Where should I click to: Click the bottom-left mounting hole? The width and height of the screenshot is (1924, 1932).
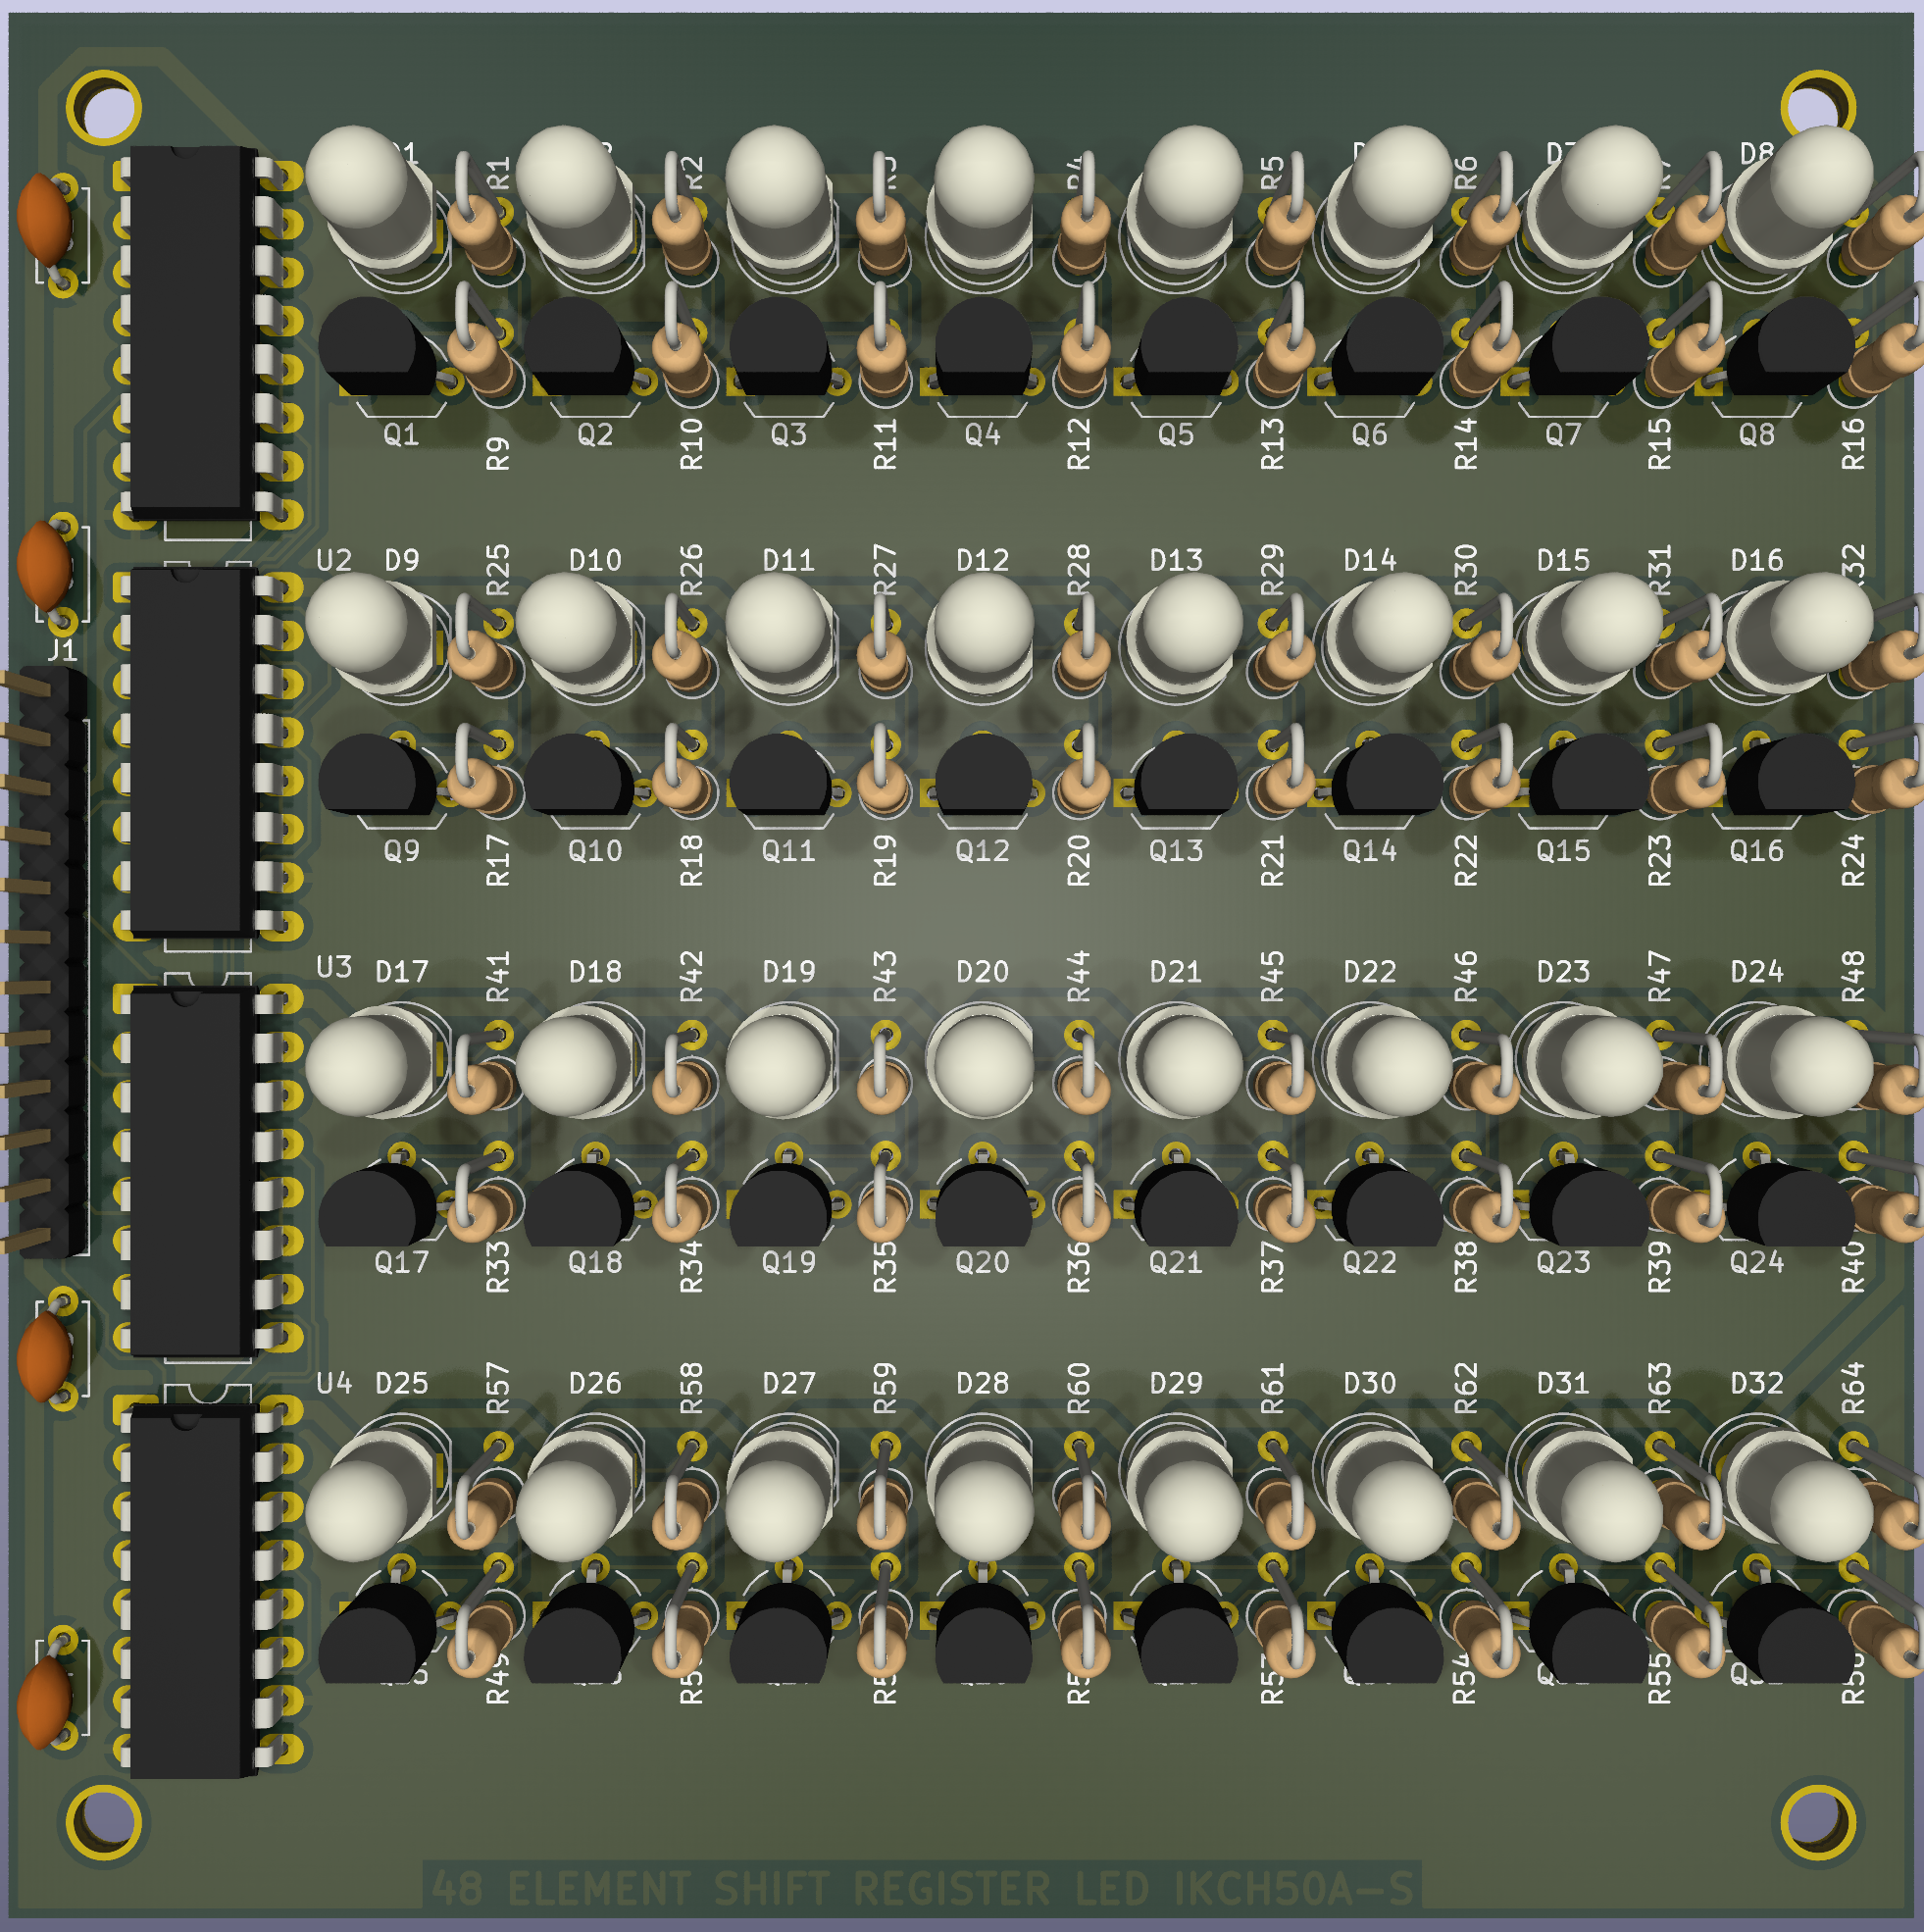(103, 1822)
